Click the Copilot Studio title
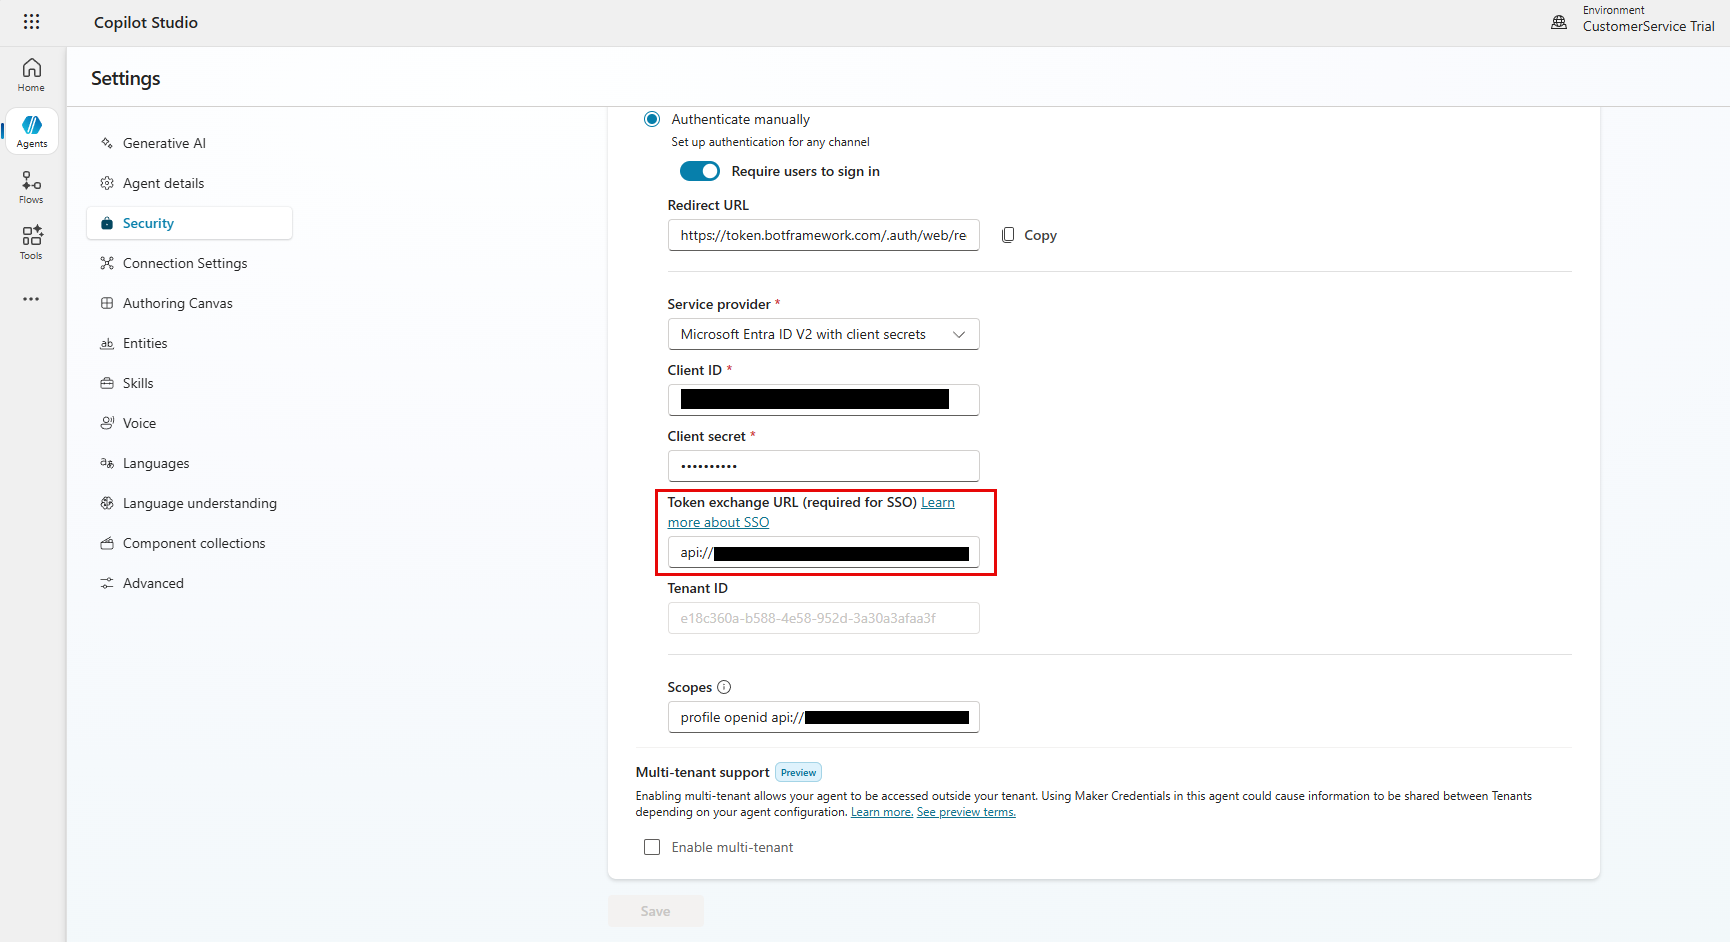The height and width of the screenshot is (942, 1730). click(x=146, y=23)
